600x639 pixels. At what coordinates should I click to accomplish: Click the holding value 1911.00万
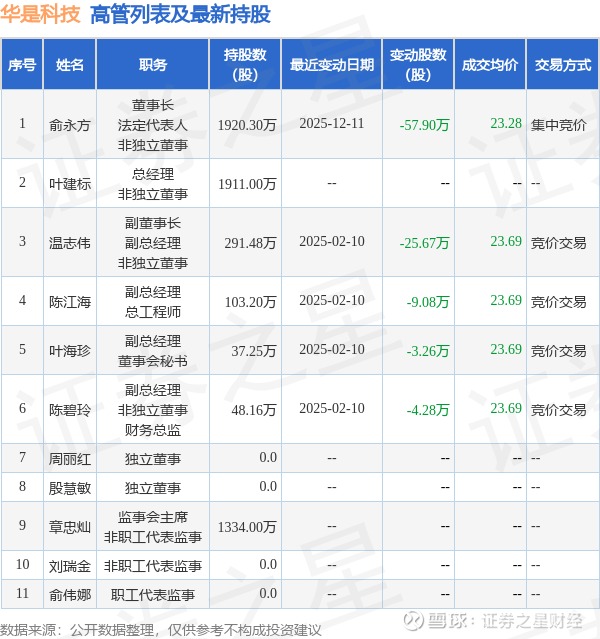(x=247, y=184)
